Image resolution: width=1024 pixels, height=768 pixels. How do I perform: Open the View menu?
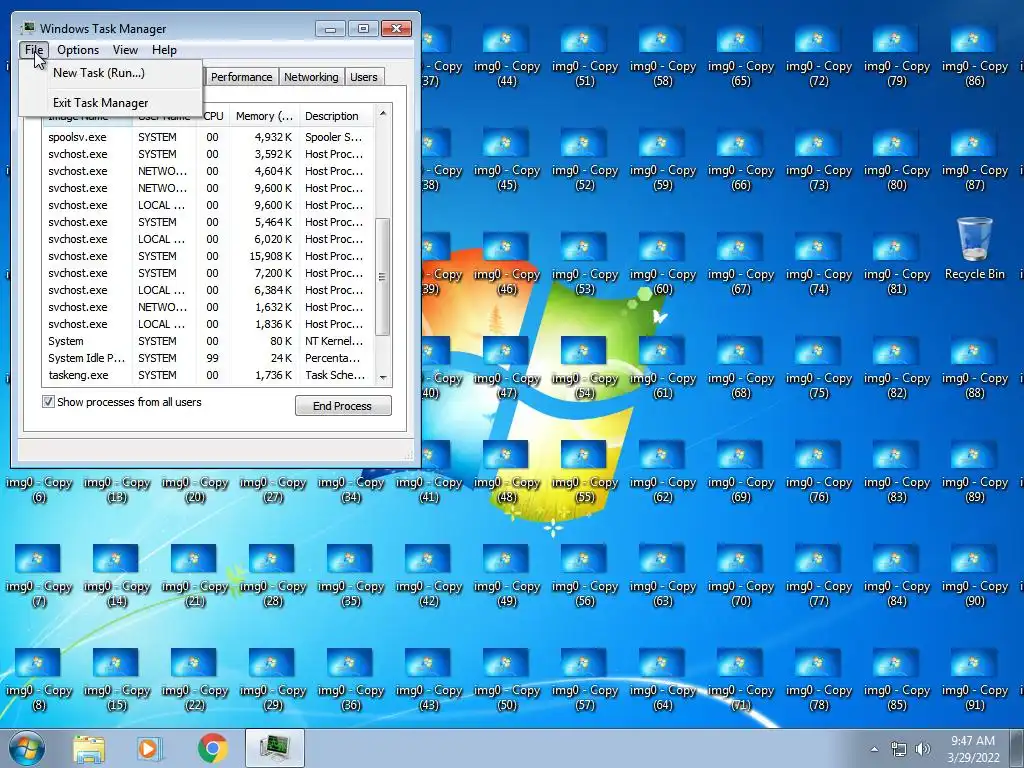pyautogui.click(x=125, y=50)
